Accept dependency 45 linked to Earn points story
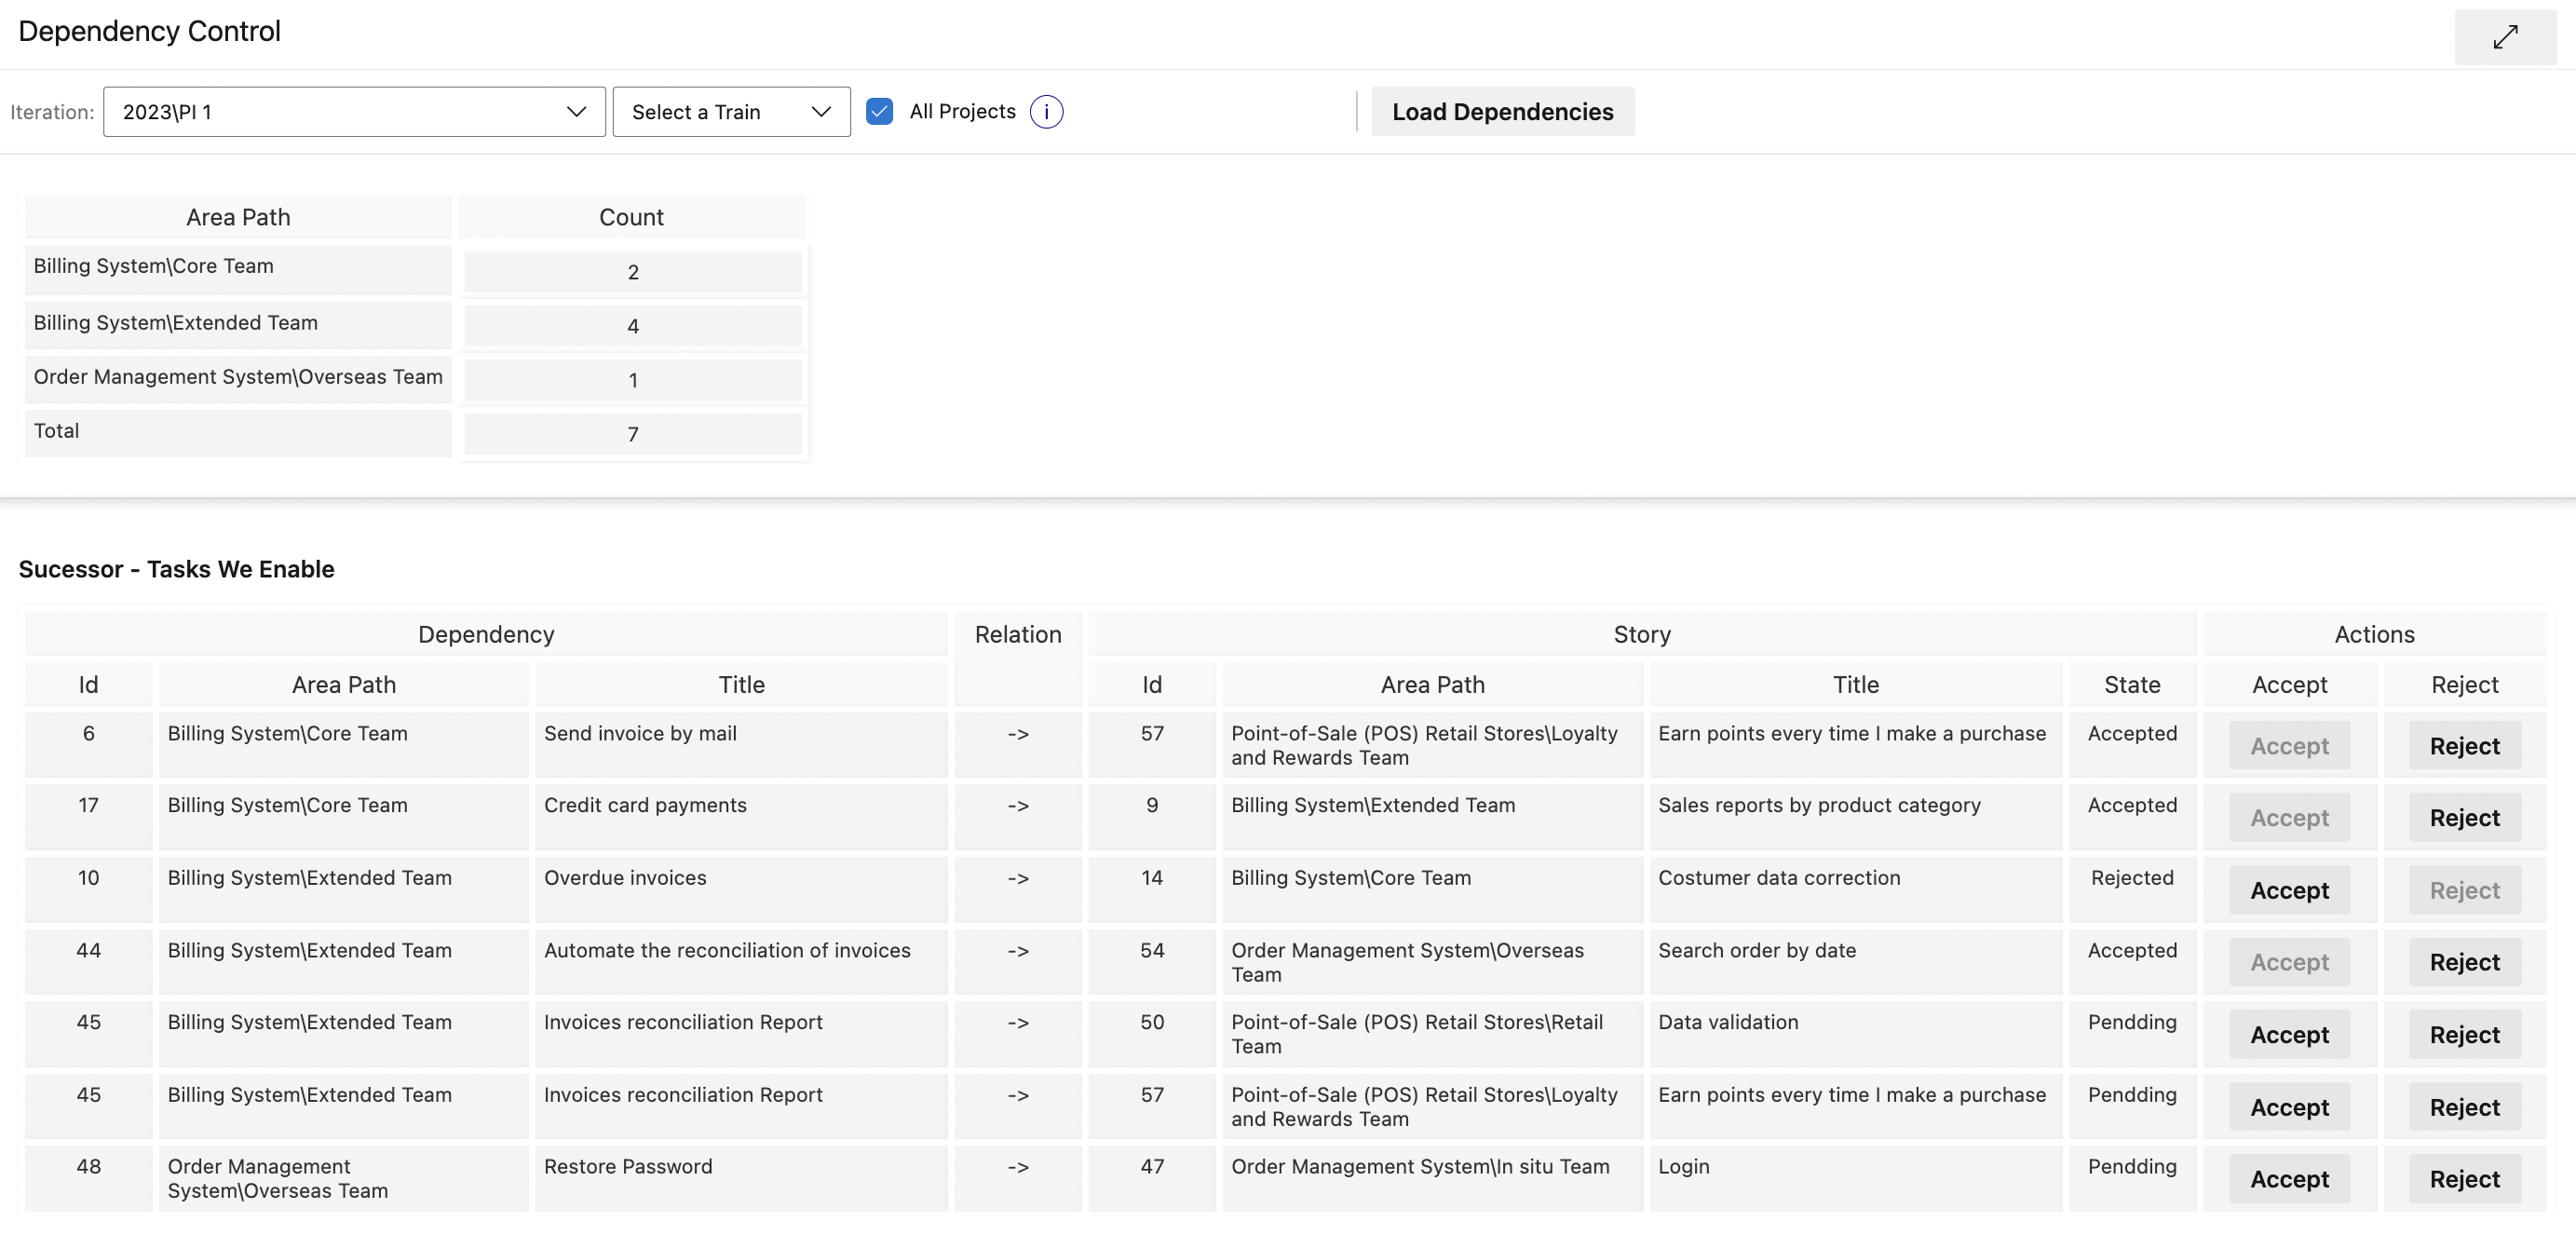2576x1235 pixels. coord(2288,1106)
